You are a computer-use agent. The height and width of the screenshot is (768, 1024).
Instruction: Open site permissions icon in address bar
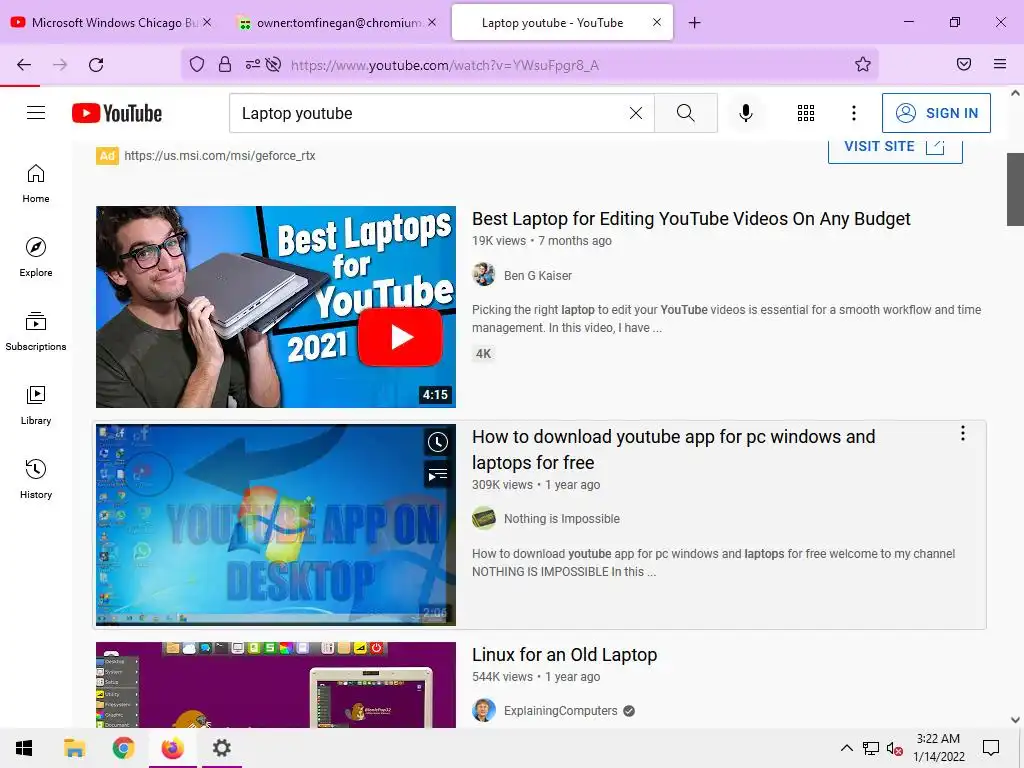253,64
